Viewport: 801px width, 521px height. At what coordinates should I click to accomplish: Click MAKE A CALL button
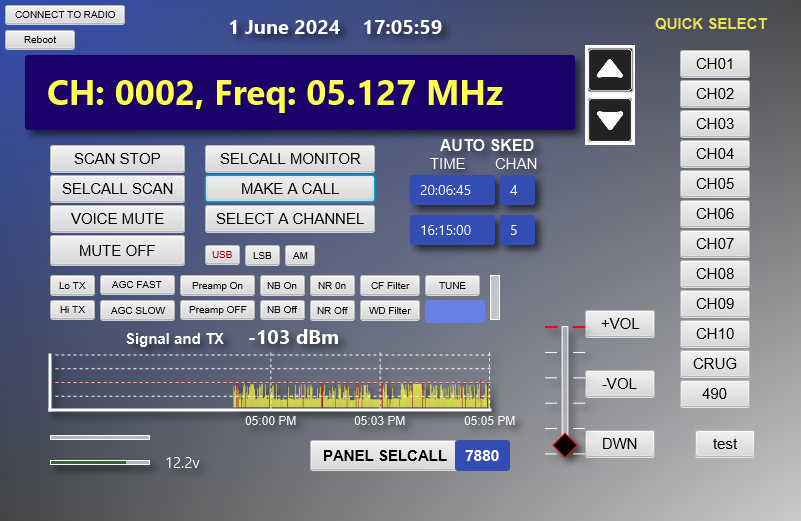coord(290,189)
